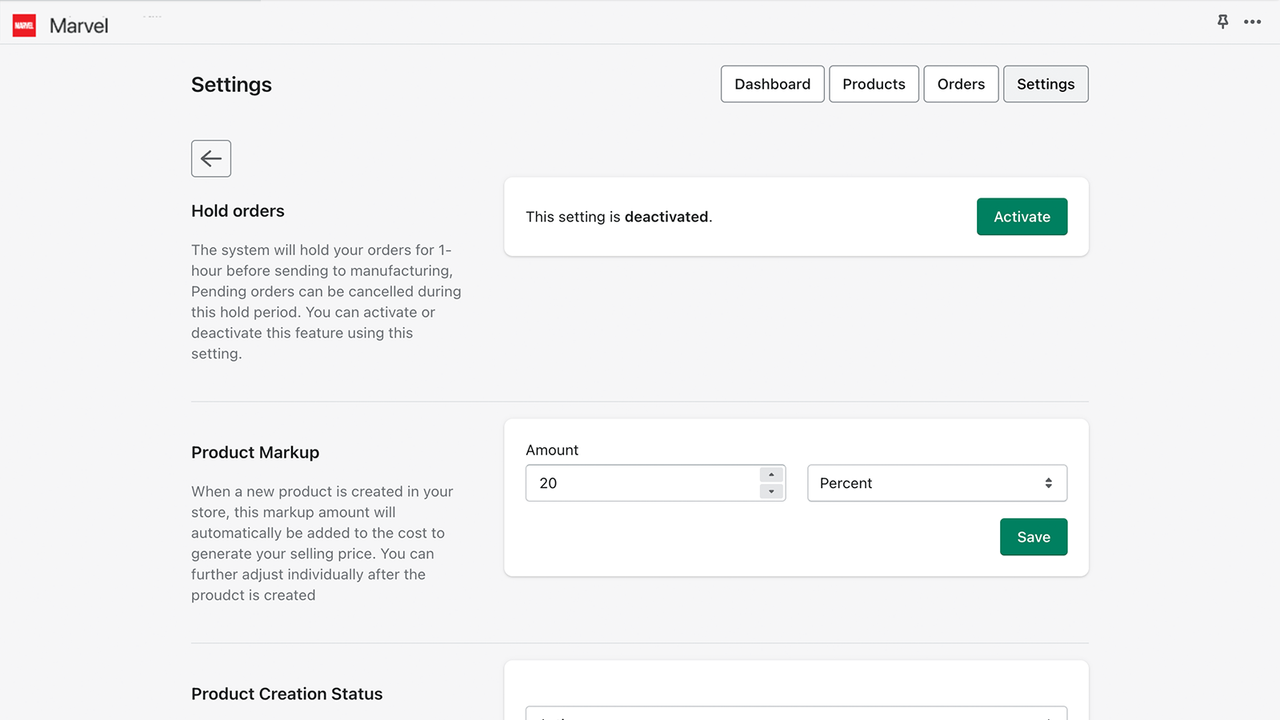1280x720 pixels.
Task: Click the Product Creation Status heading
Action: 287,694
